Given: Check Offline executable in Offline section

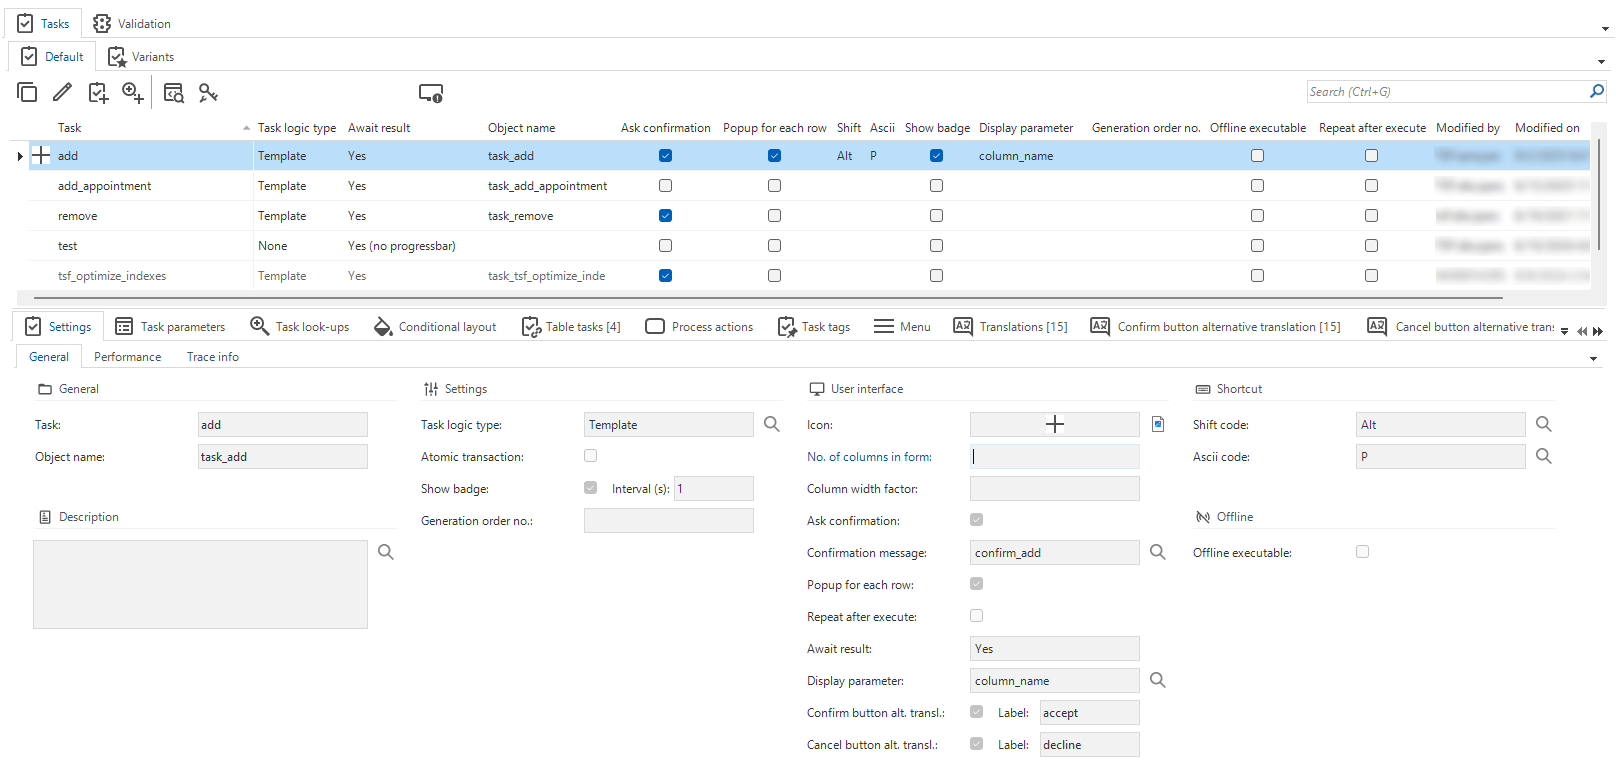Looking at the screenshot, I should (x=1362, y=552).
